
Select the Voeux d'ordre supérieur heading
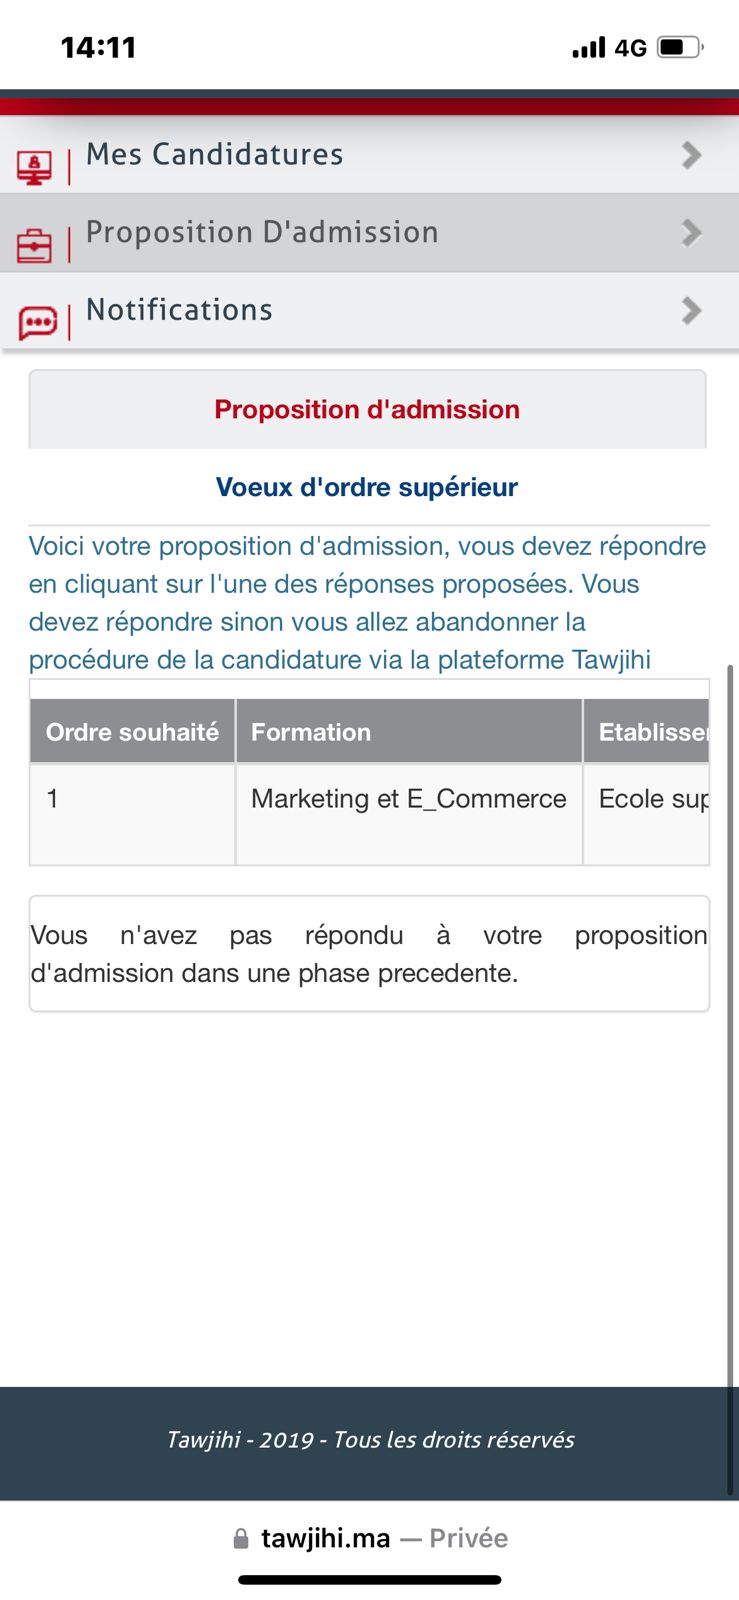point(367,487)
